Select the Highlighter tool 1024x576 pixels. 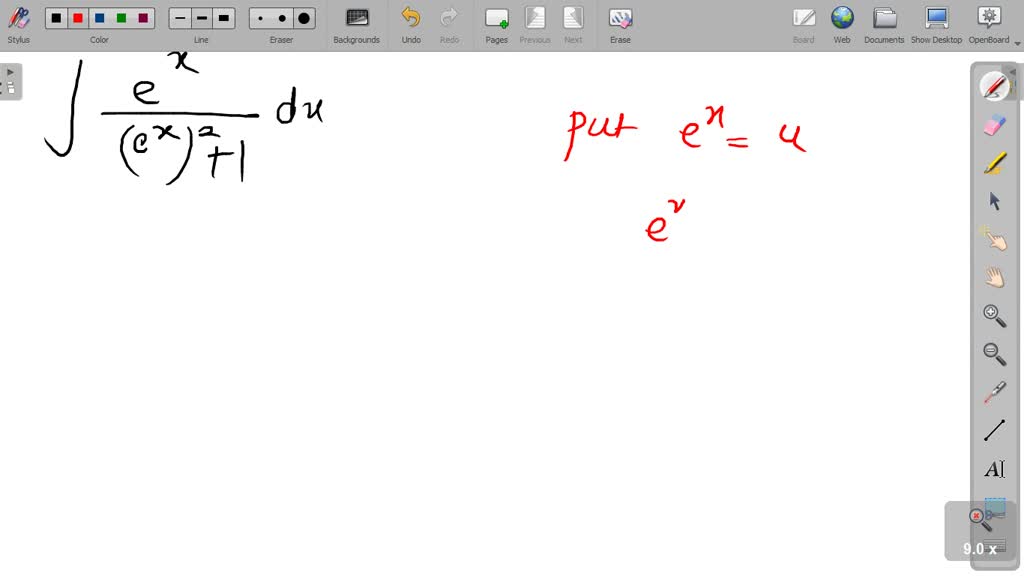tap(994, 163)
